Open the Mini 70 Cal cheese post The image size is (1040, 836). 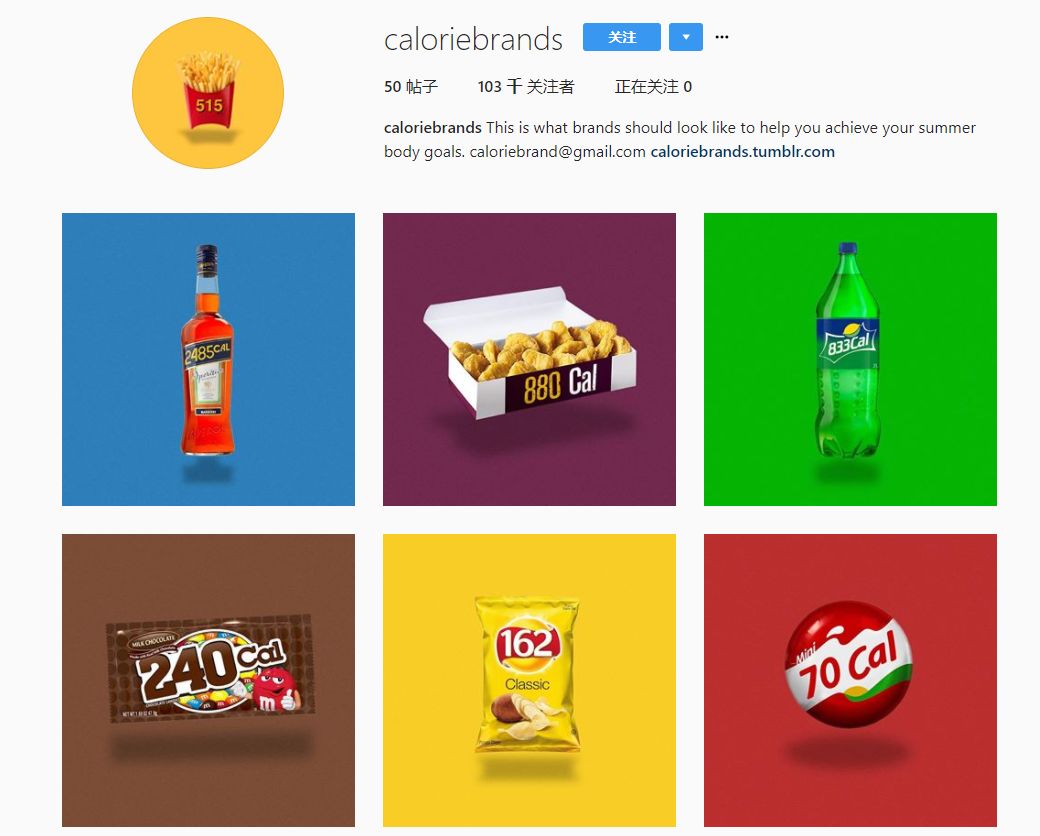pos(850,680)
